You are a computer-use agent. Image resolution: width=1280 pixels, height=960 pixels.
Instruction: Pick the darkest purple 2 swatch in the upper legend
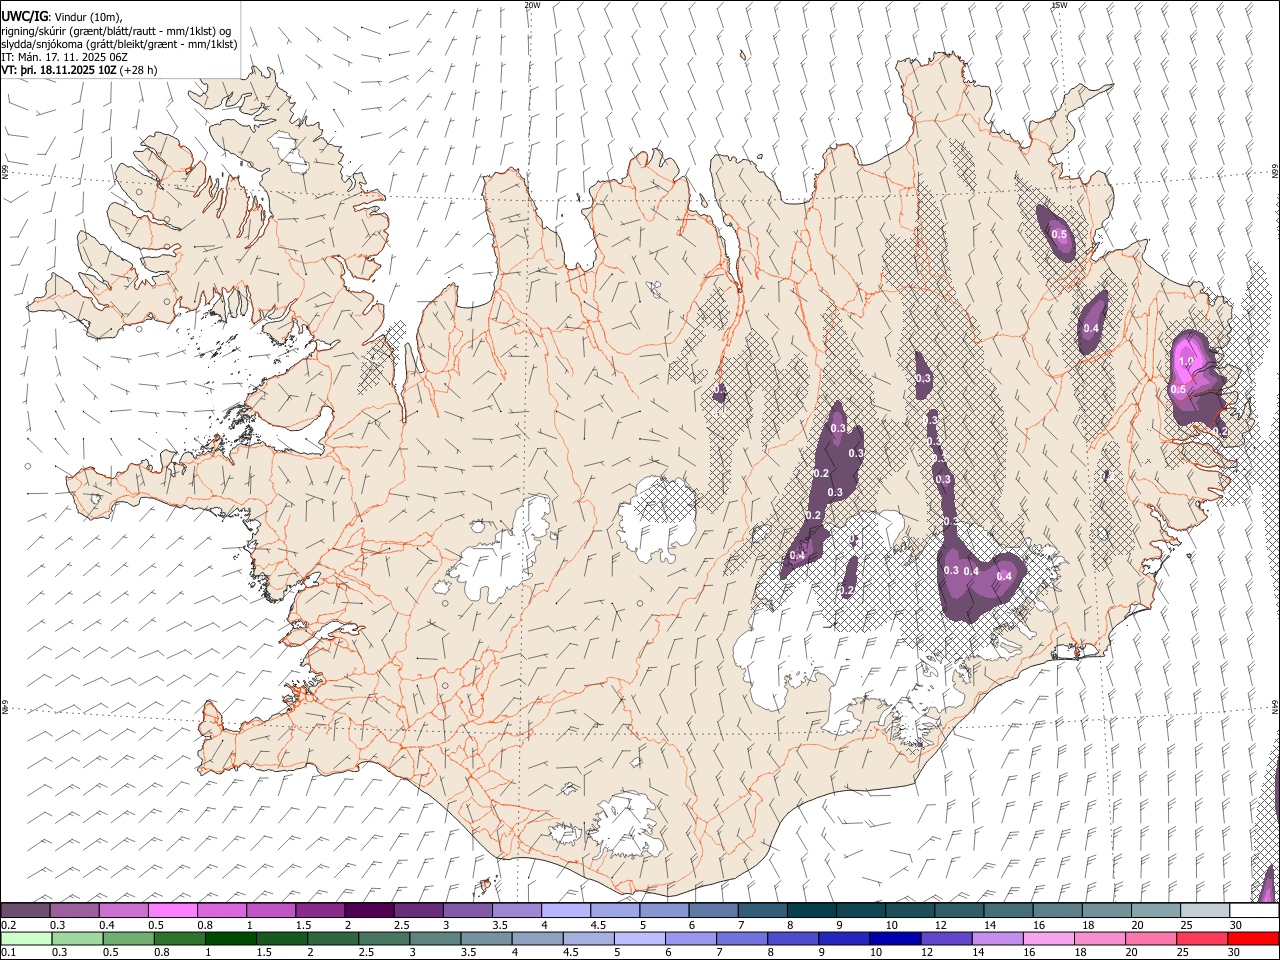point(368,910)
